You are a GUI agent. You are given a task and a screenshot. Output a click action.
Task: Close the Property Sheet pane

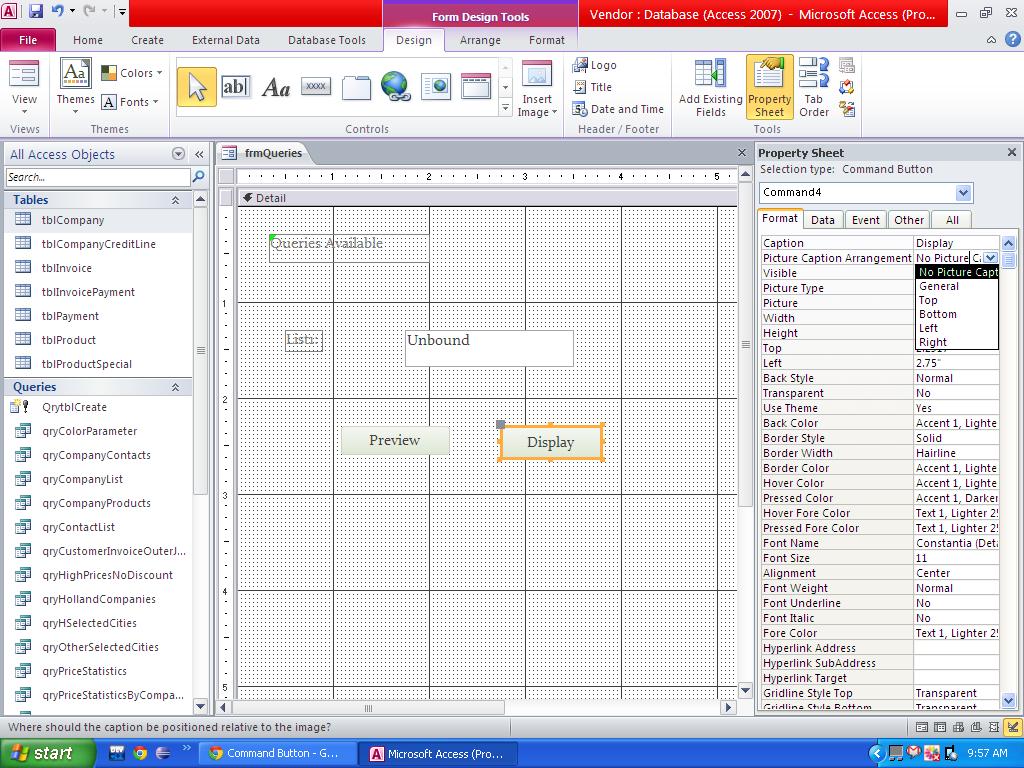(1012, 152)
